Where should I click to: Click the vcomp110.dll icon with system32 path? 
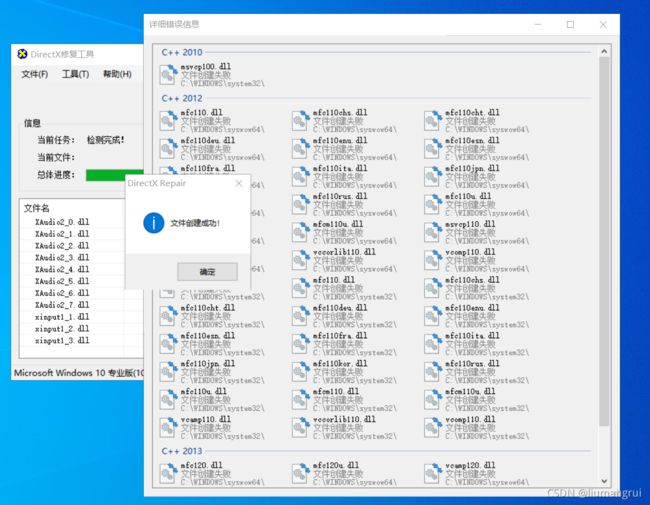point(433,427)
